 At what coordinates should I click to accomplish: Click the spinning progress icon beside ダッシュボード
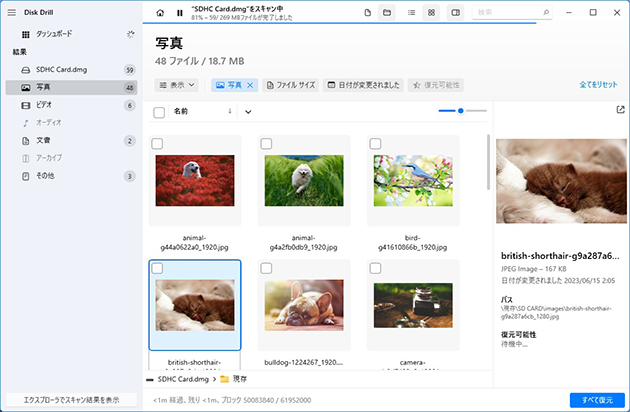130,34
